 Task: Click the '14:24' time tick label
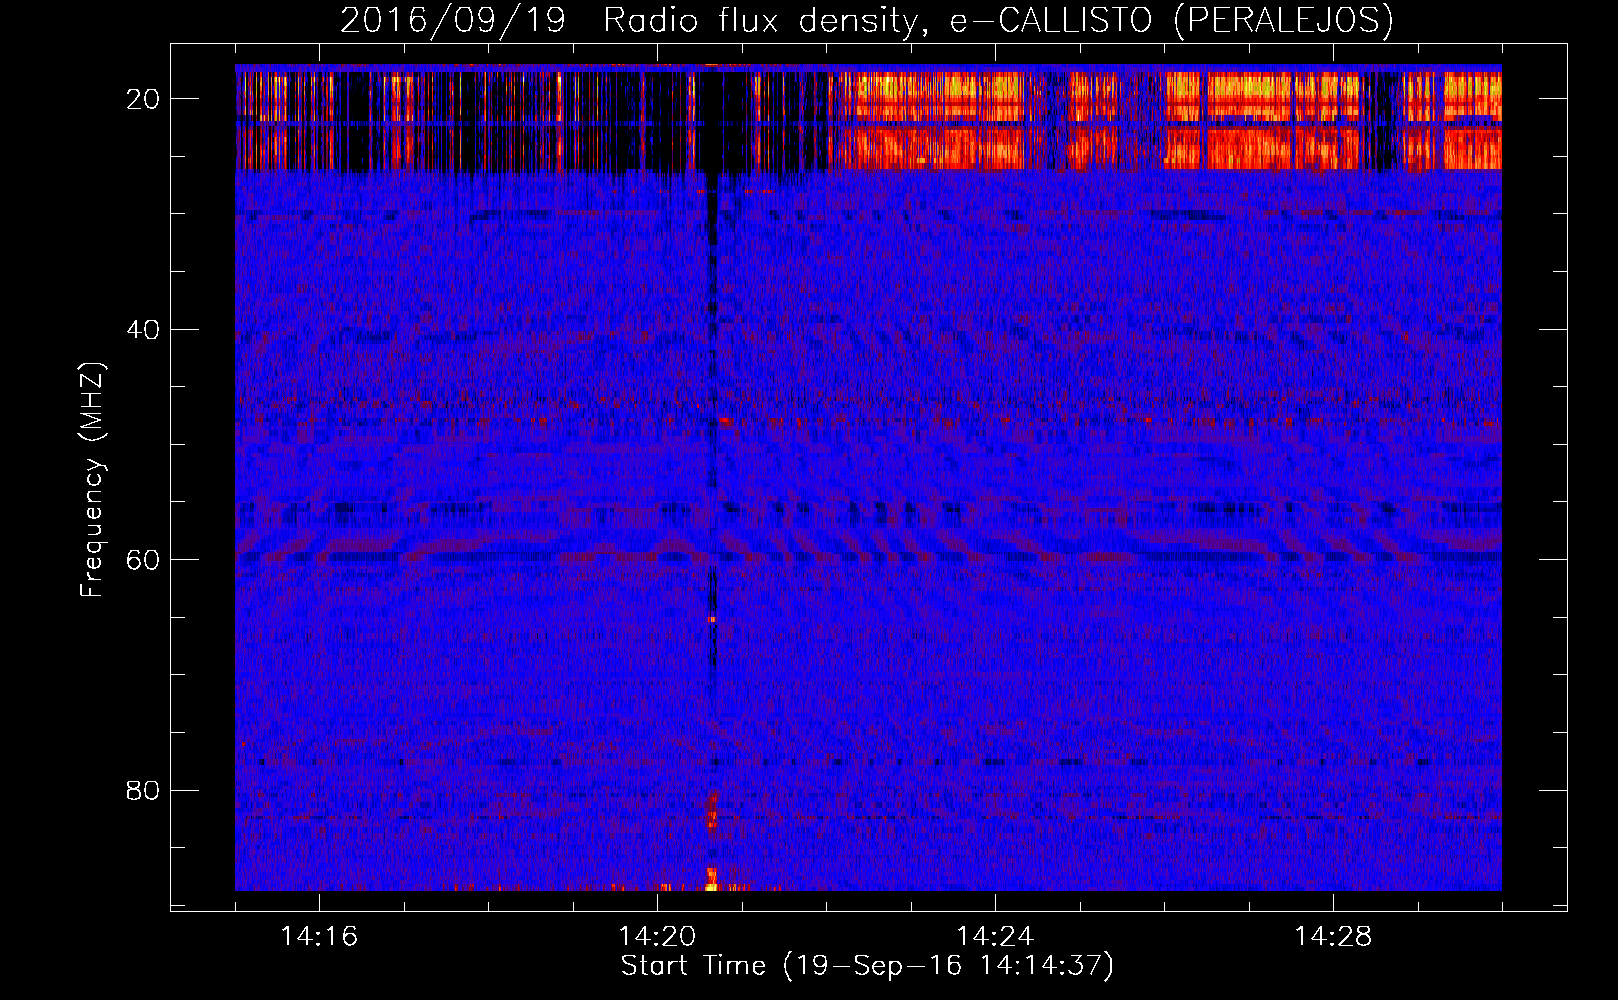click(995, 936)
